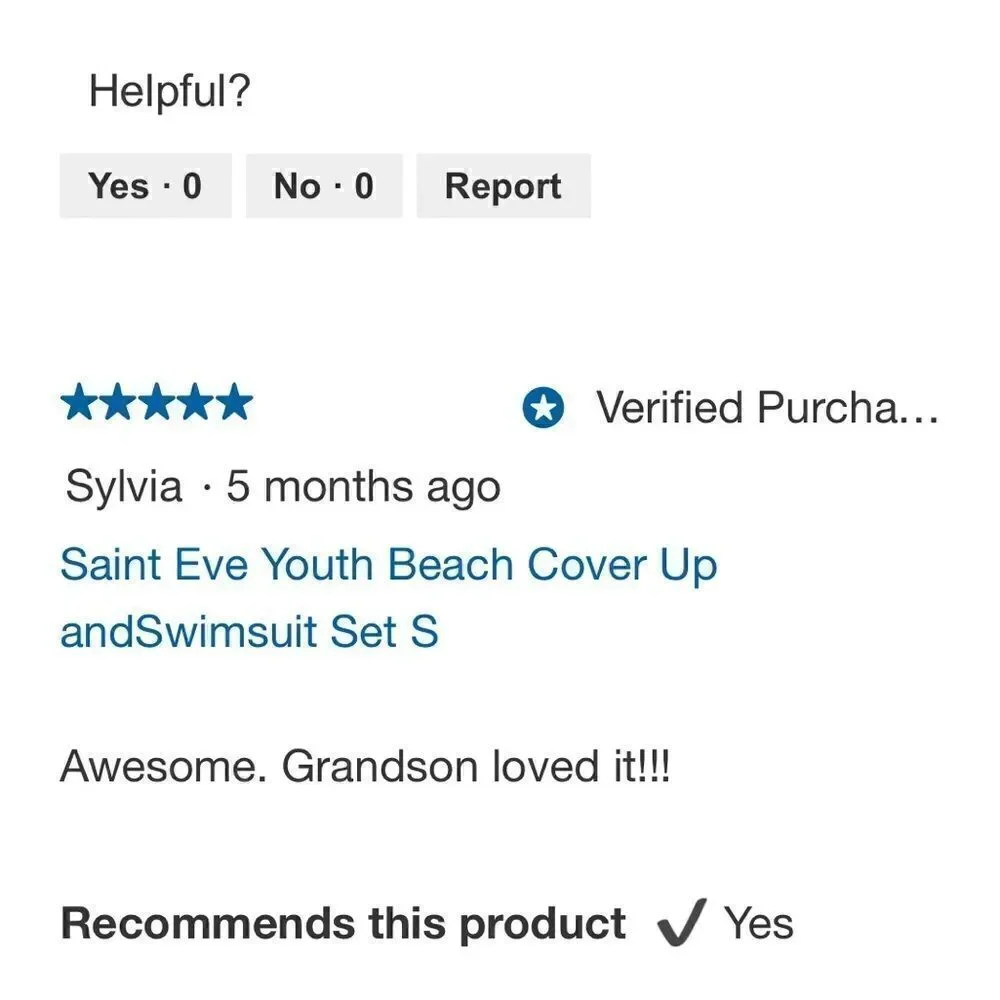Click the circular Verified Purchase badge icon
Screen dimensions: 1000x1000
[543, 408]
